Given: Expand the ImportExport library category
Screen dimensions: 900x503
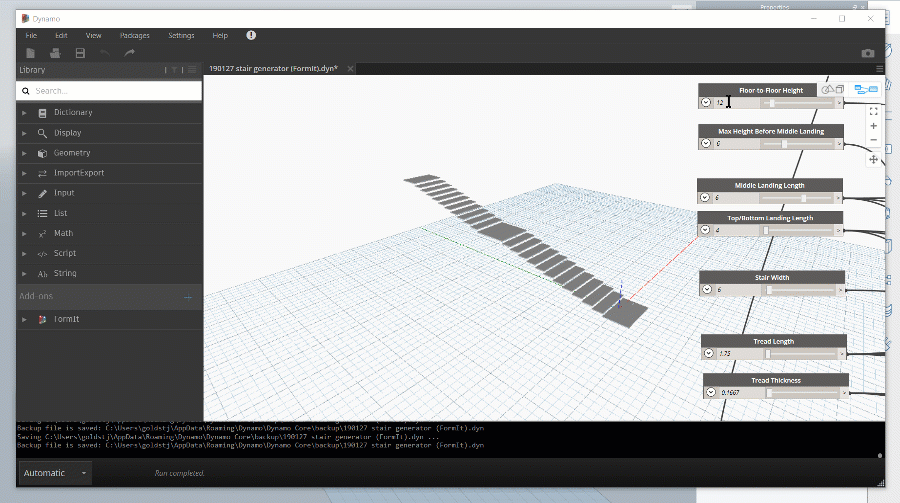Looking at the screenshot, I should click(x=24, y=173).
